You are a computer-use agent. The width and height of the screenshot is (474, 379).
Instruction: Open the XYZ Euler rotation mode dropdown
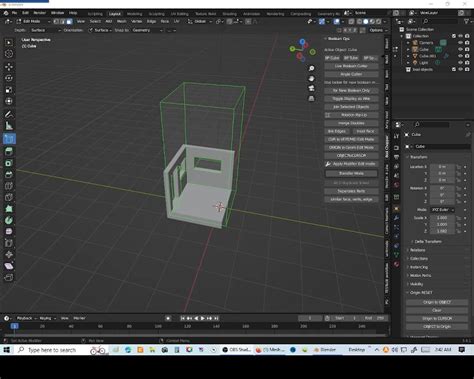point(443,210)
